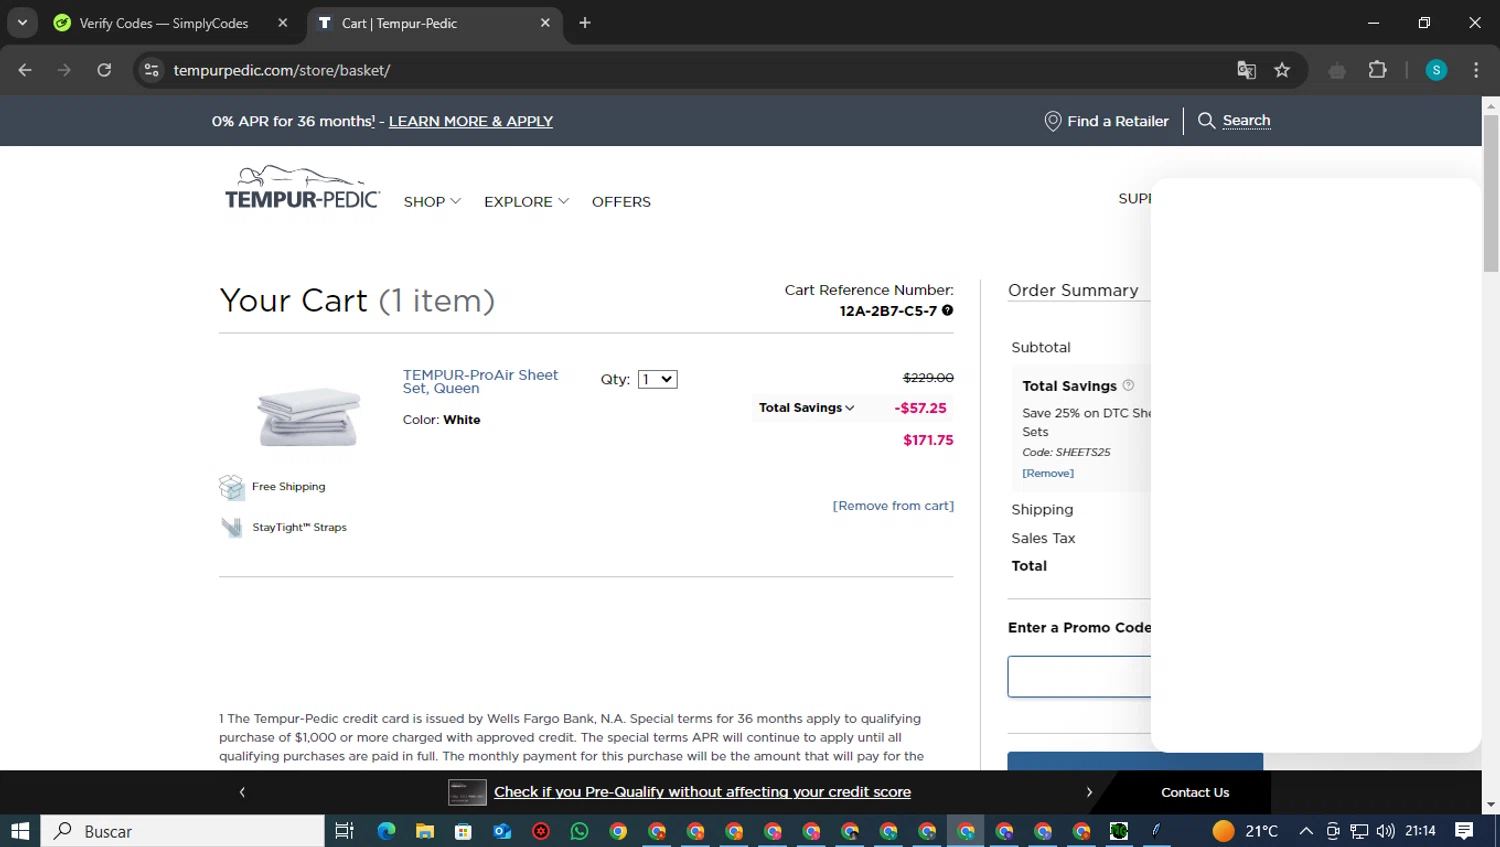Click the Contact Us button
1500x847 pixels.
[1195, 792]
